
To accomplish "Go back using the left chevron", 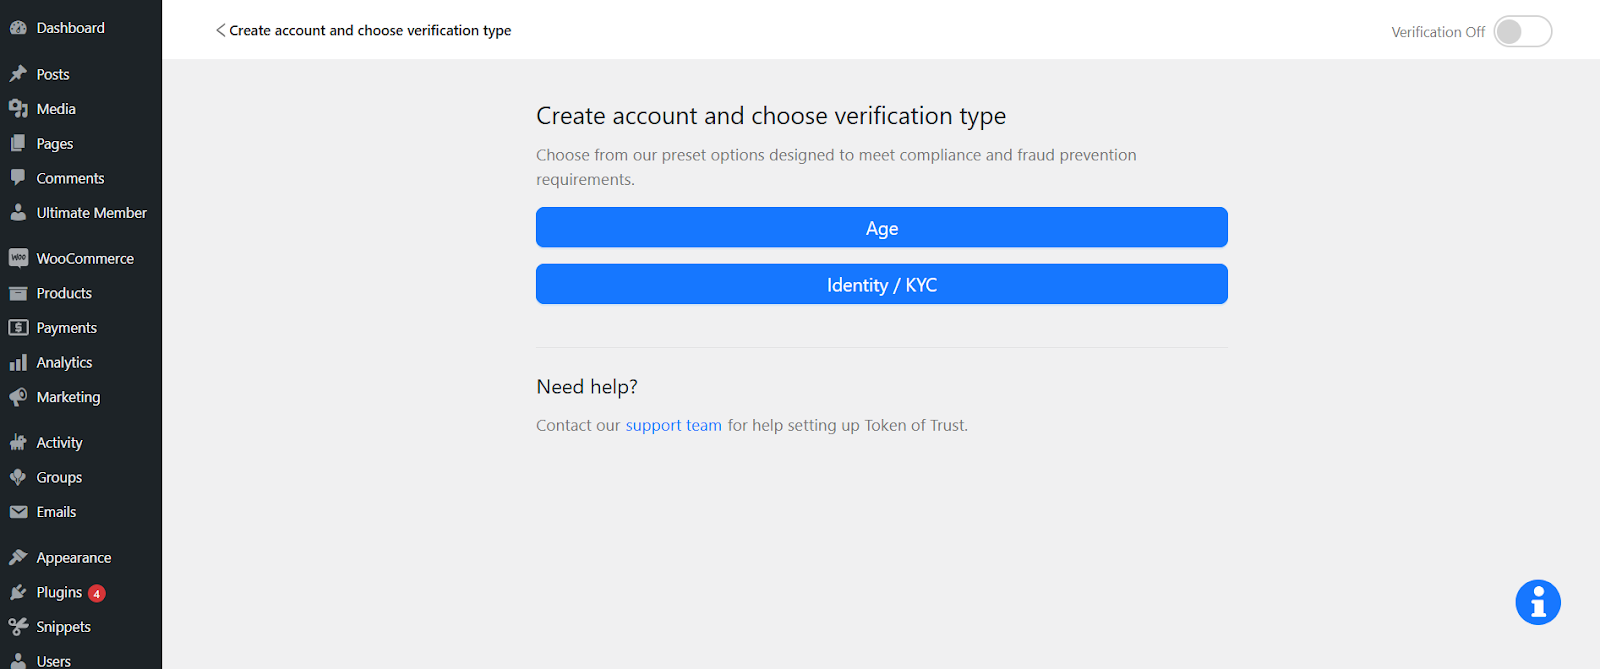I will [x=220, y=31].
